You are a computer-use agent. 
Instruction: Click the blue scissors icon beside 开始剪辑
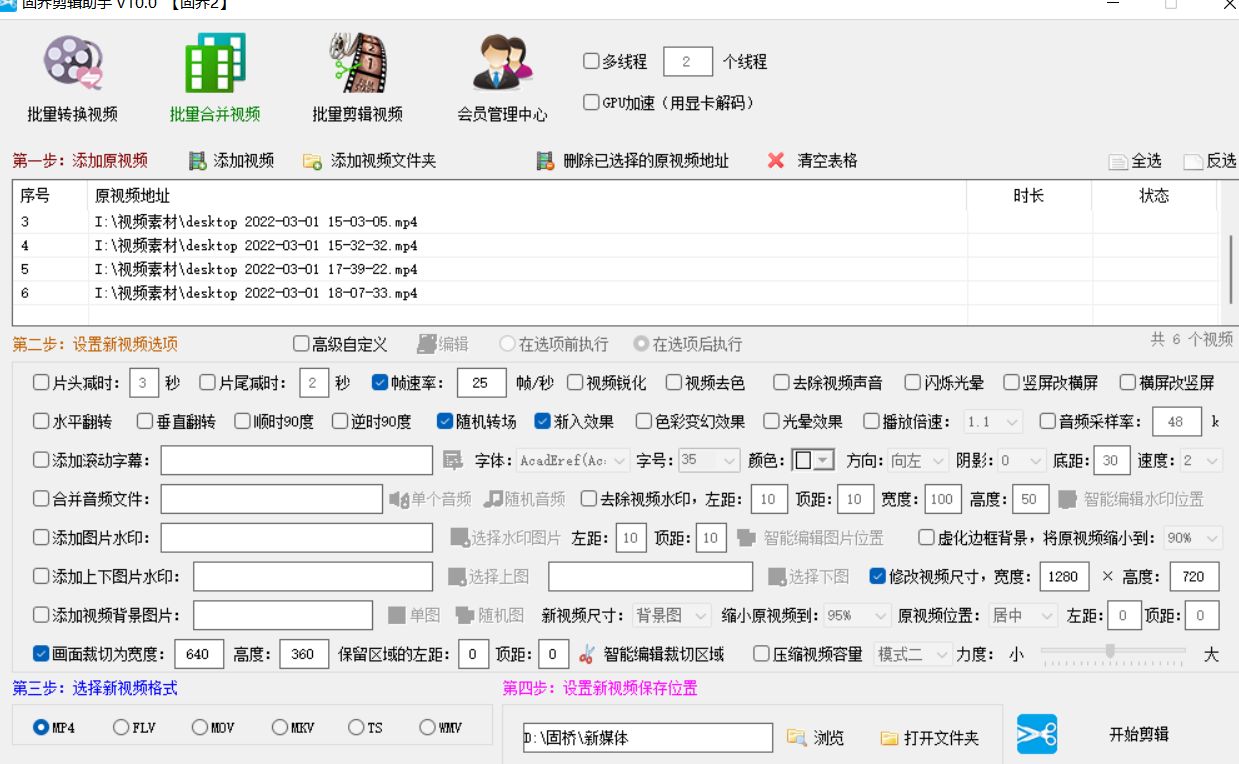click(x=1037, y=733)
